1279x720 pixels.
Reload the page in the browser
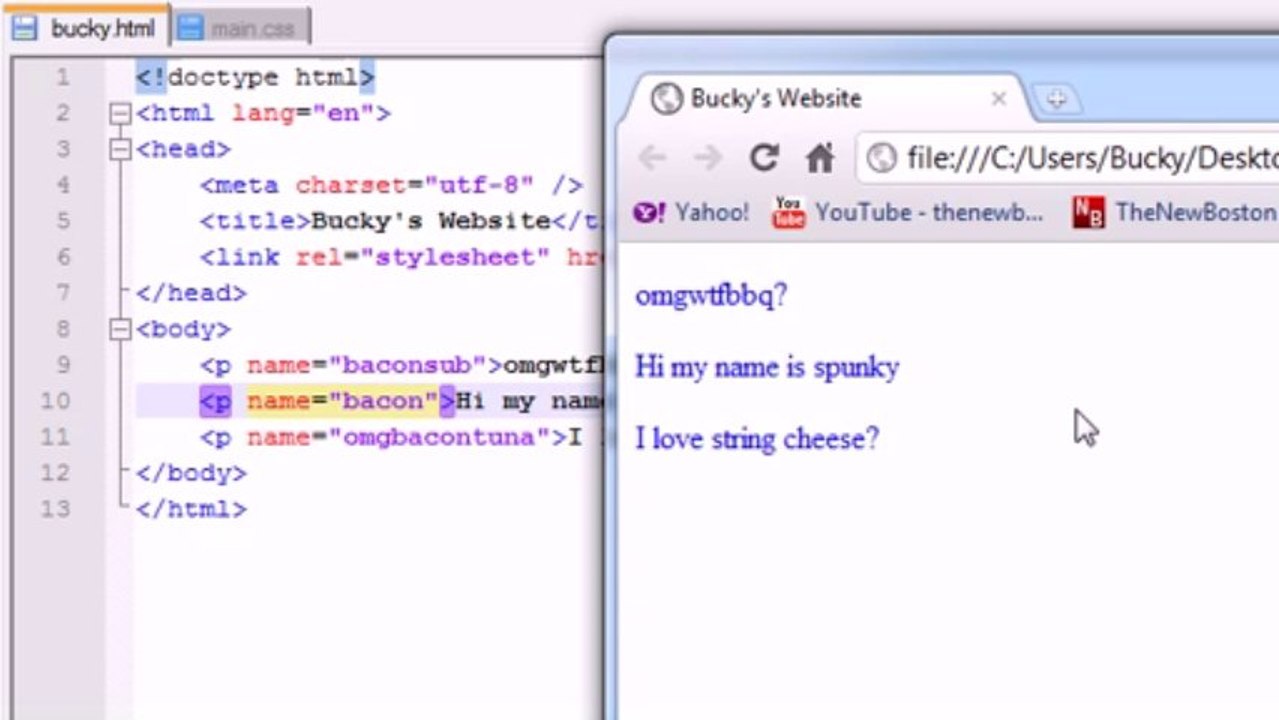[x=764, y=158]
